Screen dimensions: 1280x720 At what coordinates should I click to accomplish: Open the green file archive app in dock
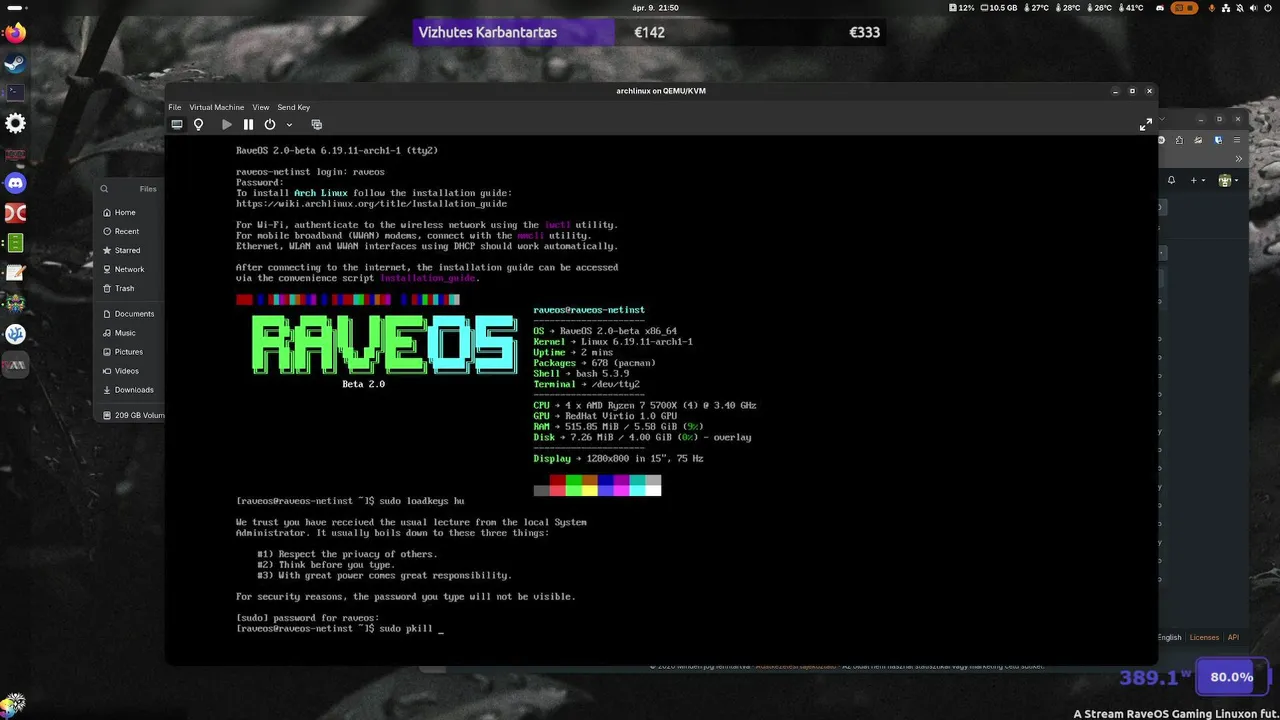click(x=15, y=243)
